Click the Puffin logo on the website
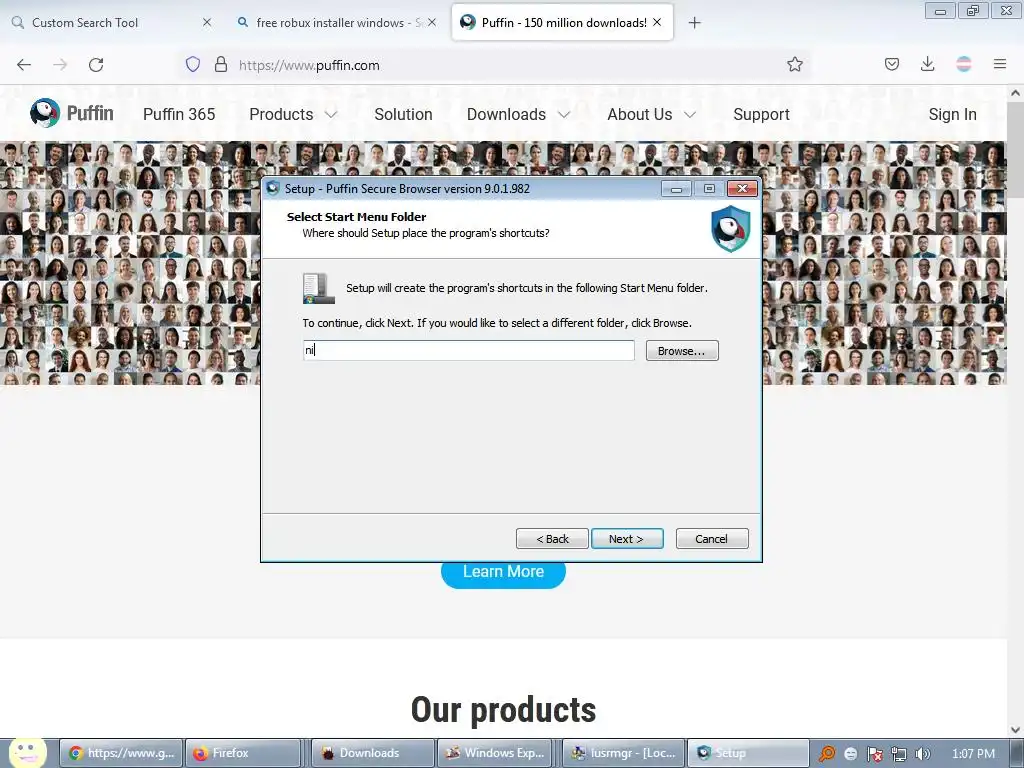The width and height of the screenshot is (1024, 768). point(72,114)
